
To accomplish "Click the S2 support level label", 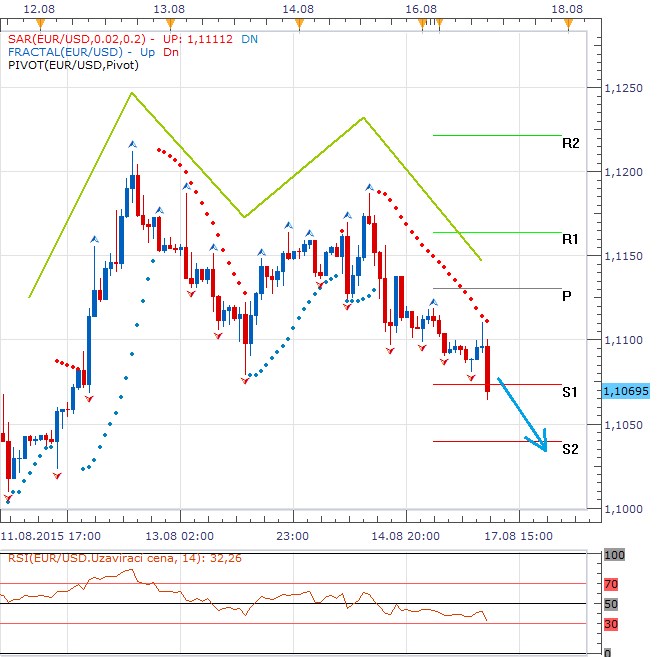I will tap(570, 449).
